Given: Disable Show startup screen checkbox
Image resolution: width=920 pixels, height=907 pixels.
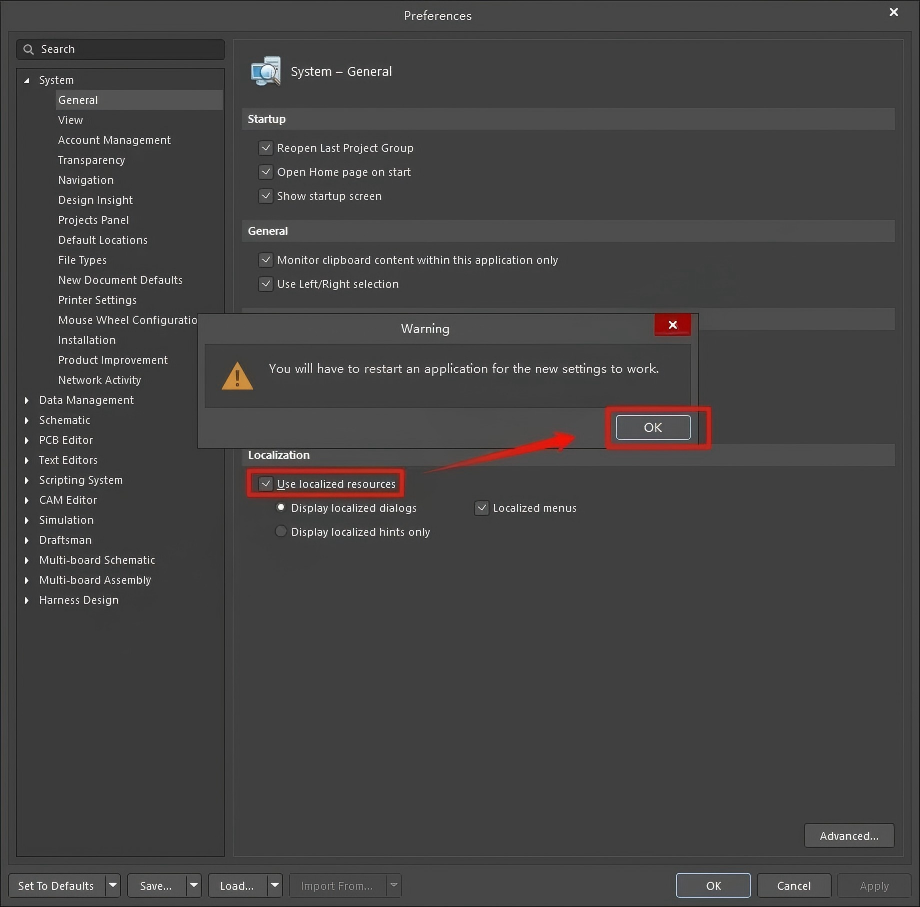Looking at the screenshot, I should coord(266,196).
